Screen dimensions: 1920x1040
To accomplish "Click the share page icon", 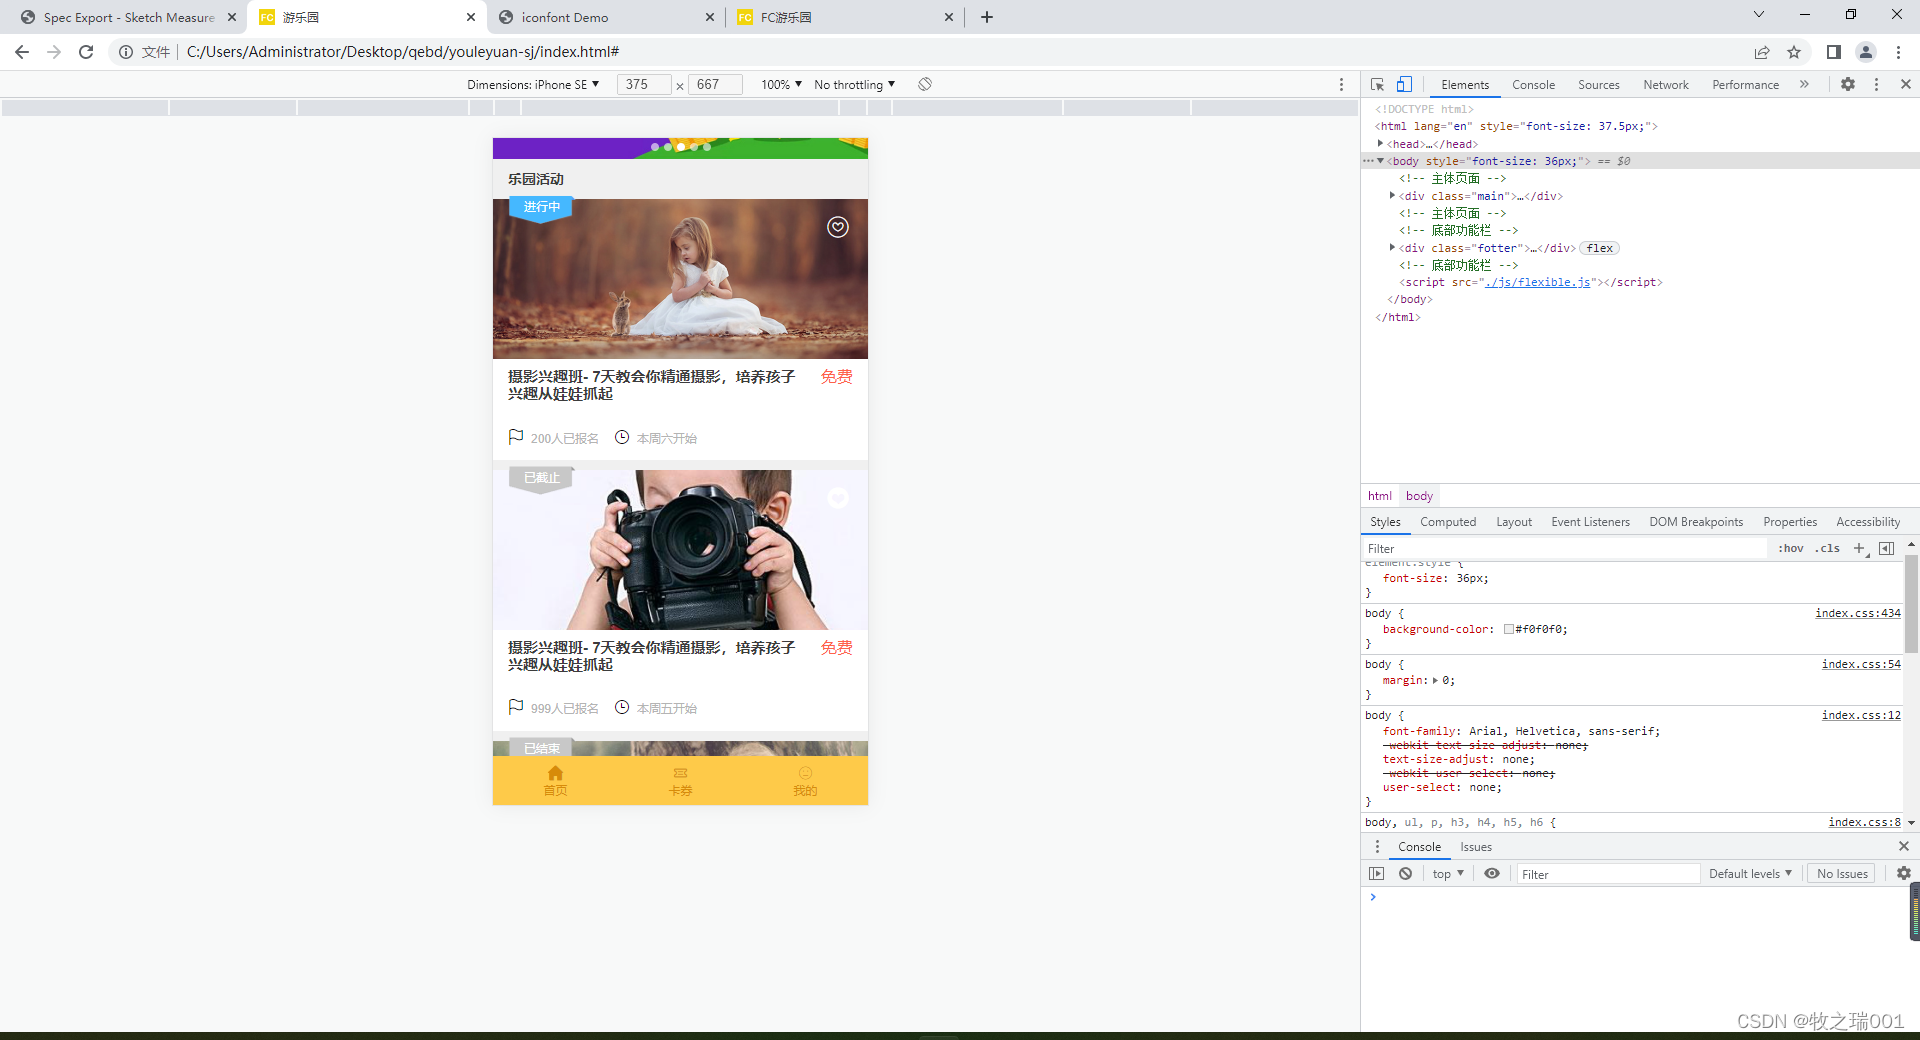I will (1762, 52).
